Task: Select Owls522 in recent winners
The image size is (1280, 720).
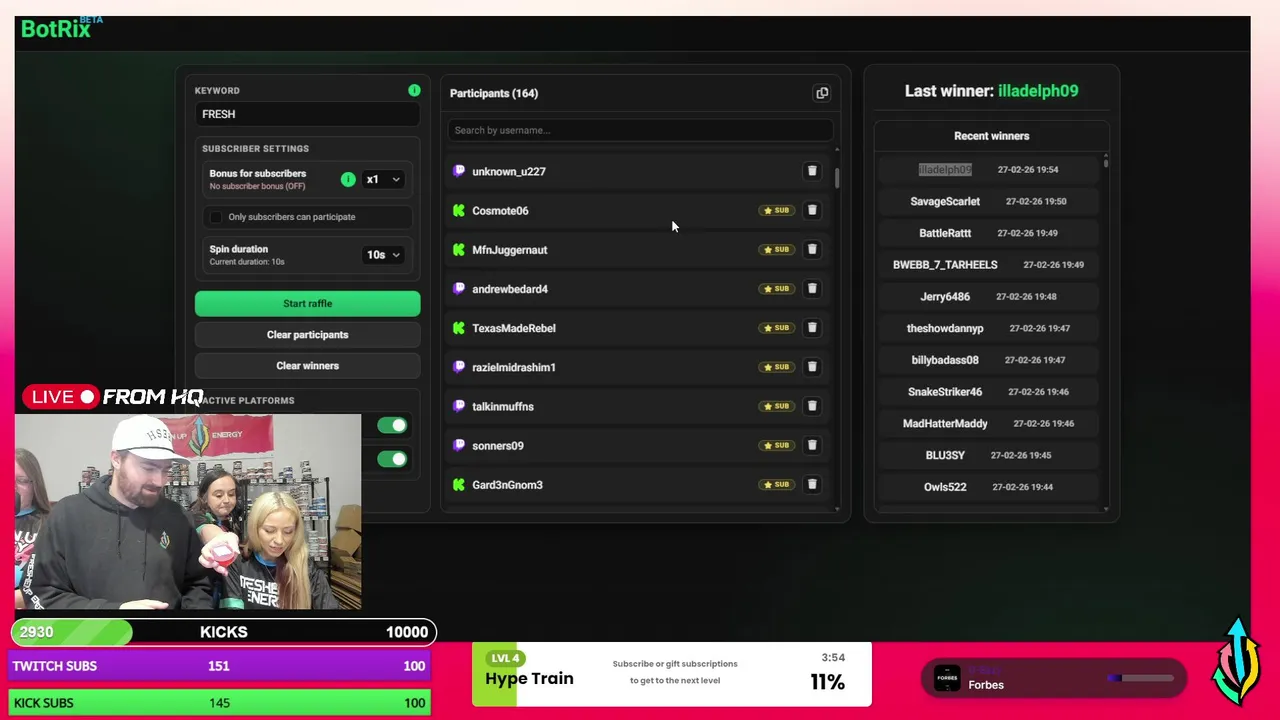Action: point(945,487)
